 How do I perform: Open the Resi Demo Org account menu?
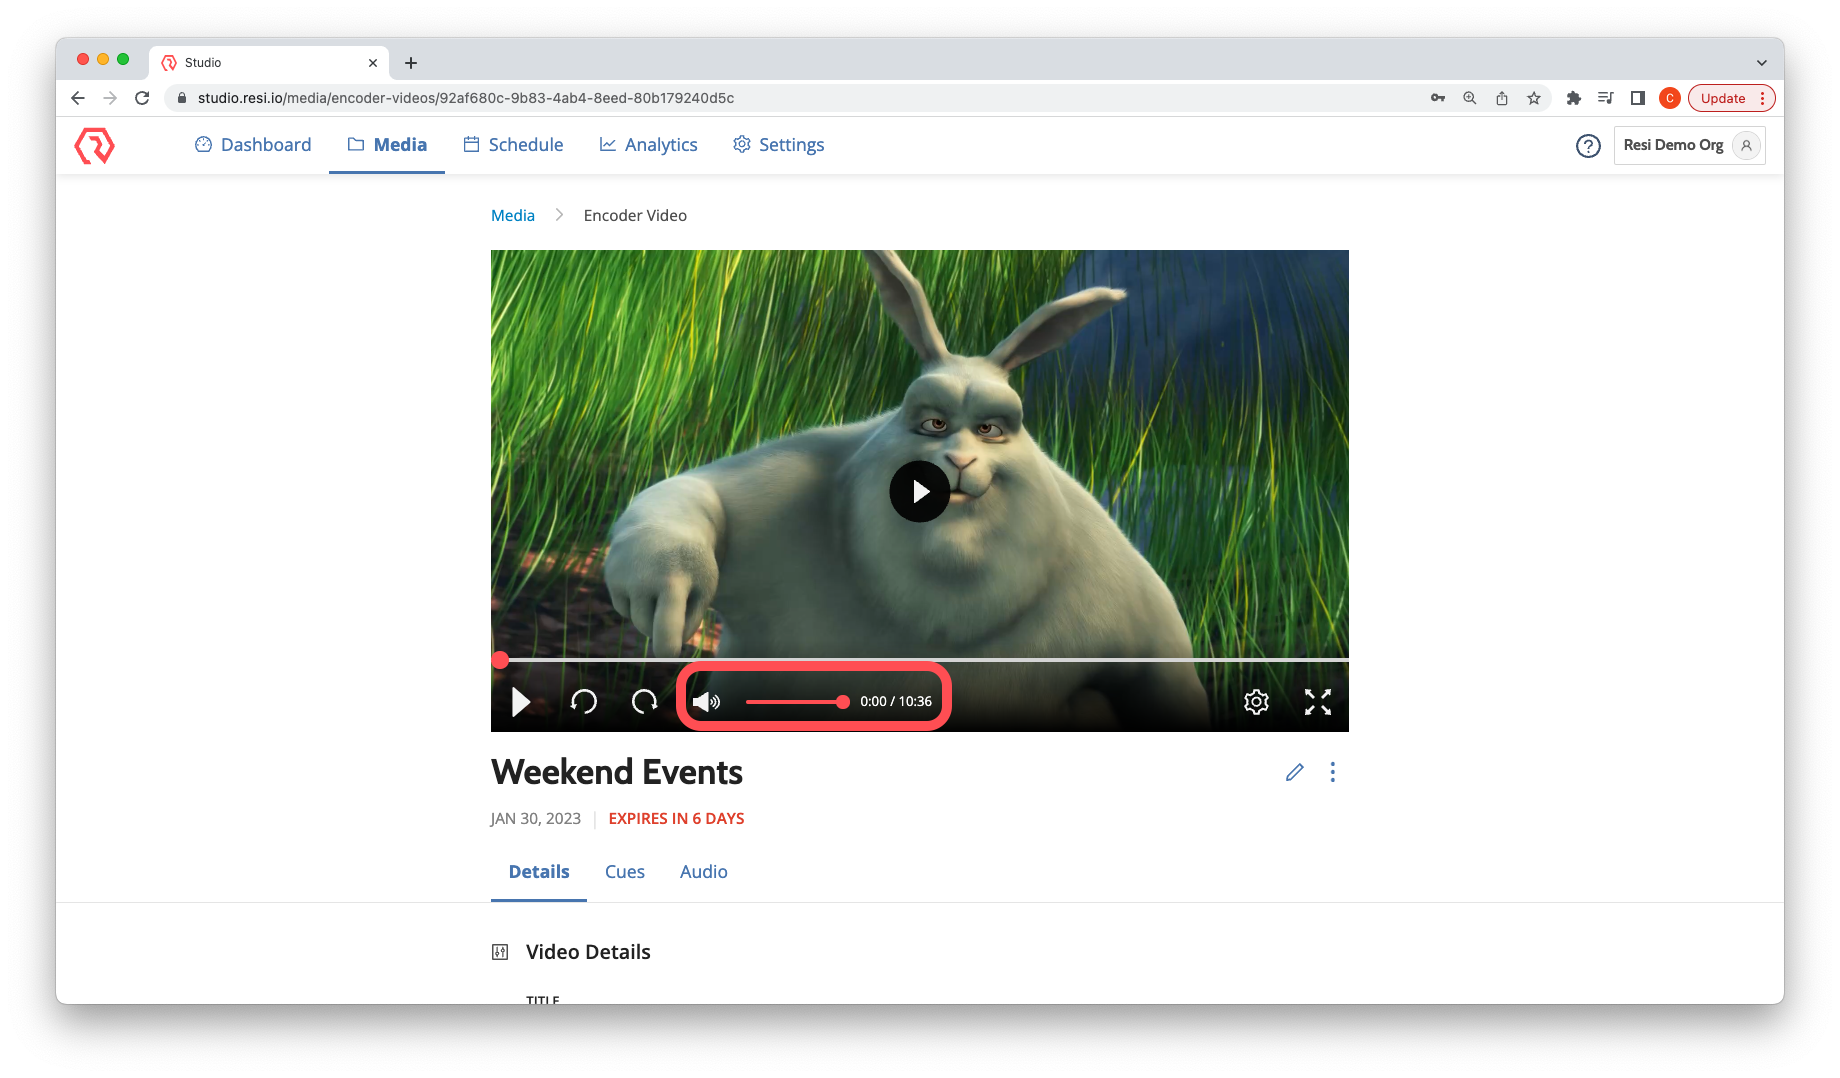click(x=1689, y=146)
